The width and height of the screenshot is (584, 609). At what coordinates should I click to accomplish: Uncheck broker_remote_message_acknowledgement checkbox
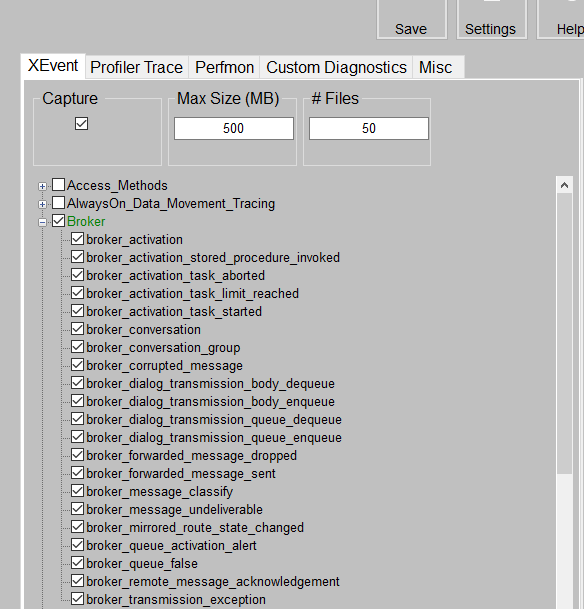point(78,581)
